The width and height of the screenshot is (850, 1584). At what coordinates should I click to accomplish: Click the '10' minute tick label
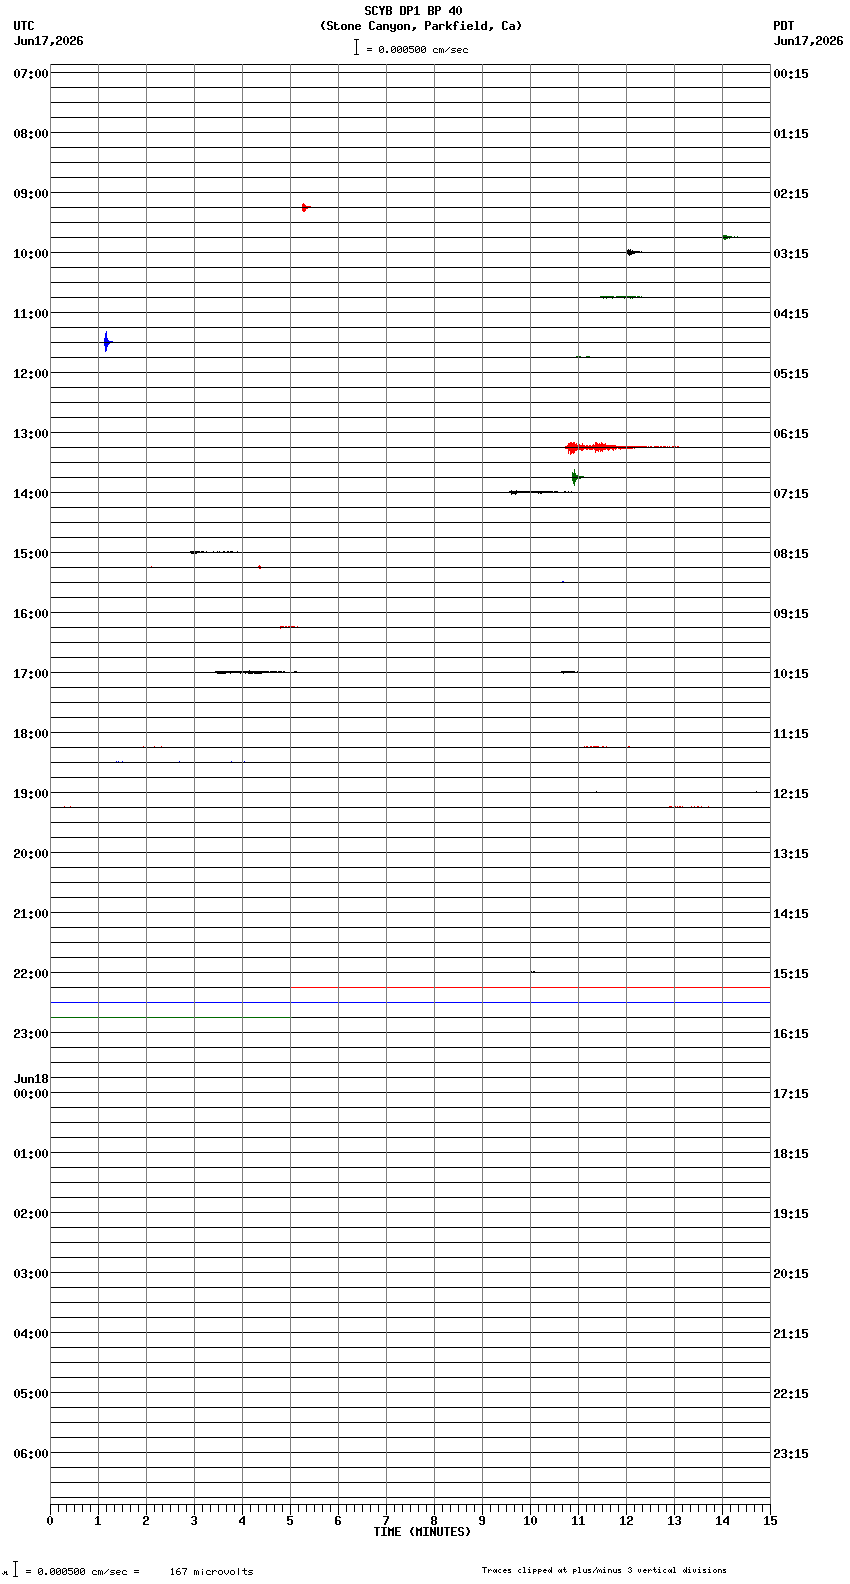(530, 1521)
